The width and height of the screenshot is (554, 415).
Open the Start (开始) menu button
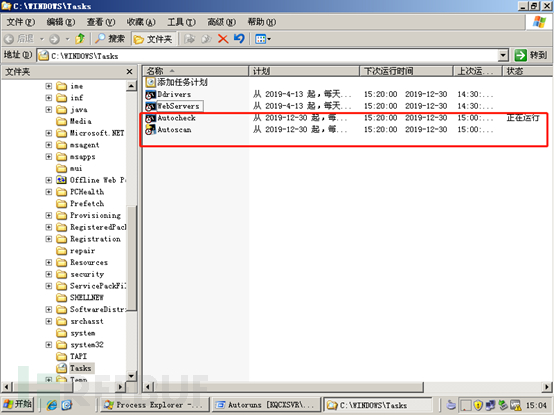pyautogui.click(x=18, y=404)
